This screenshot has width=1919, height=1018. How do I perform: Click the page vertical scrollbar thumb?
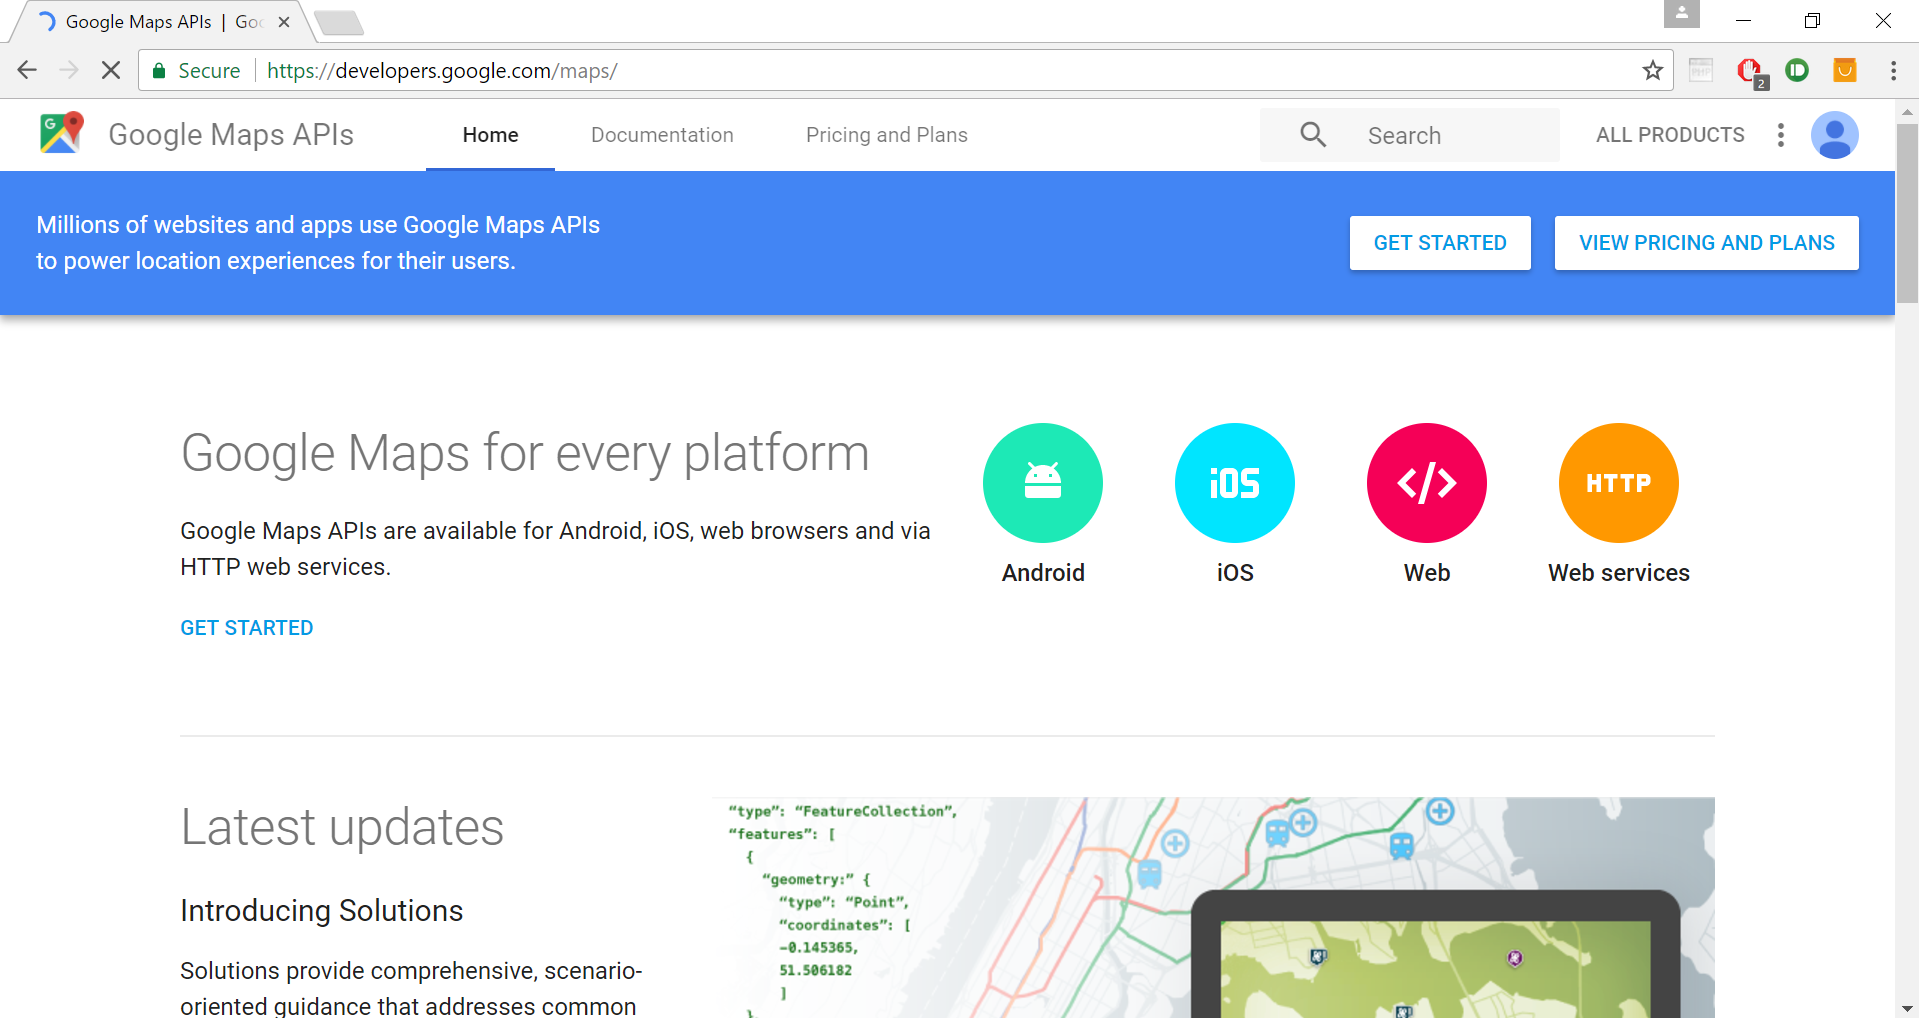click(1907, 212)
